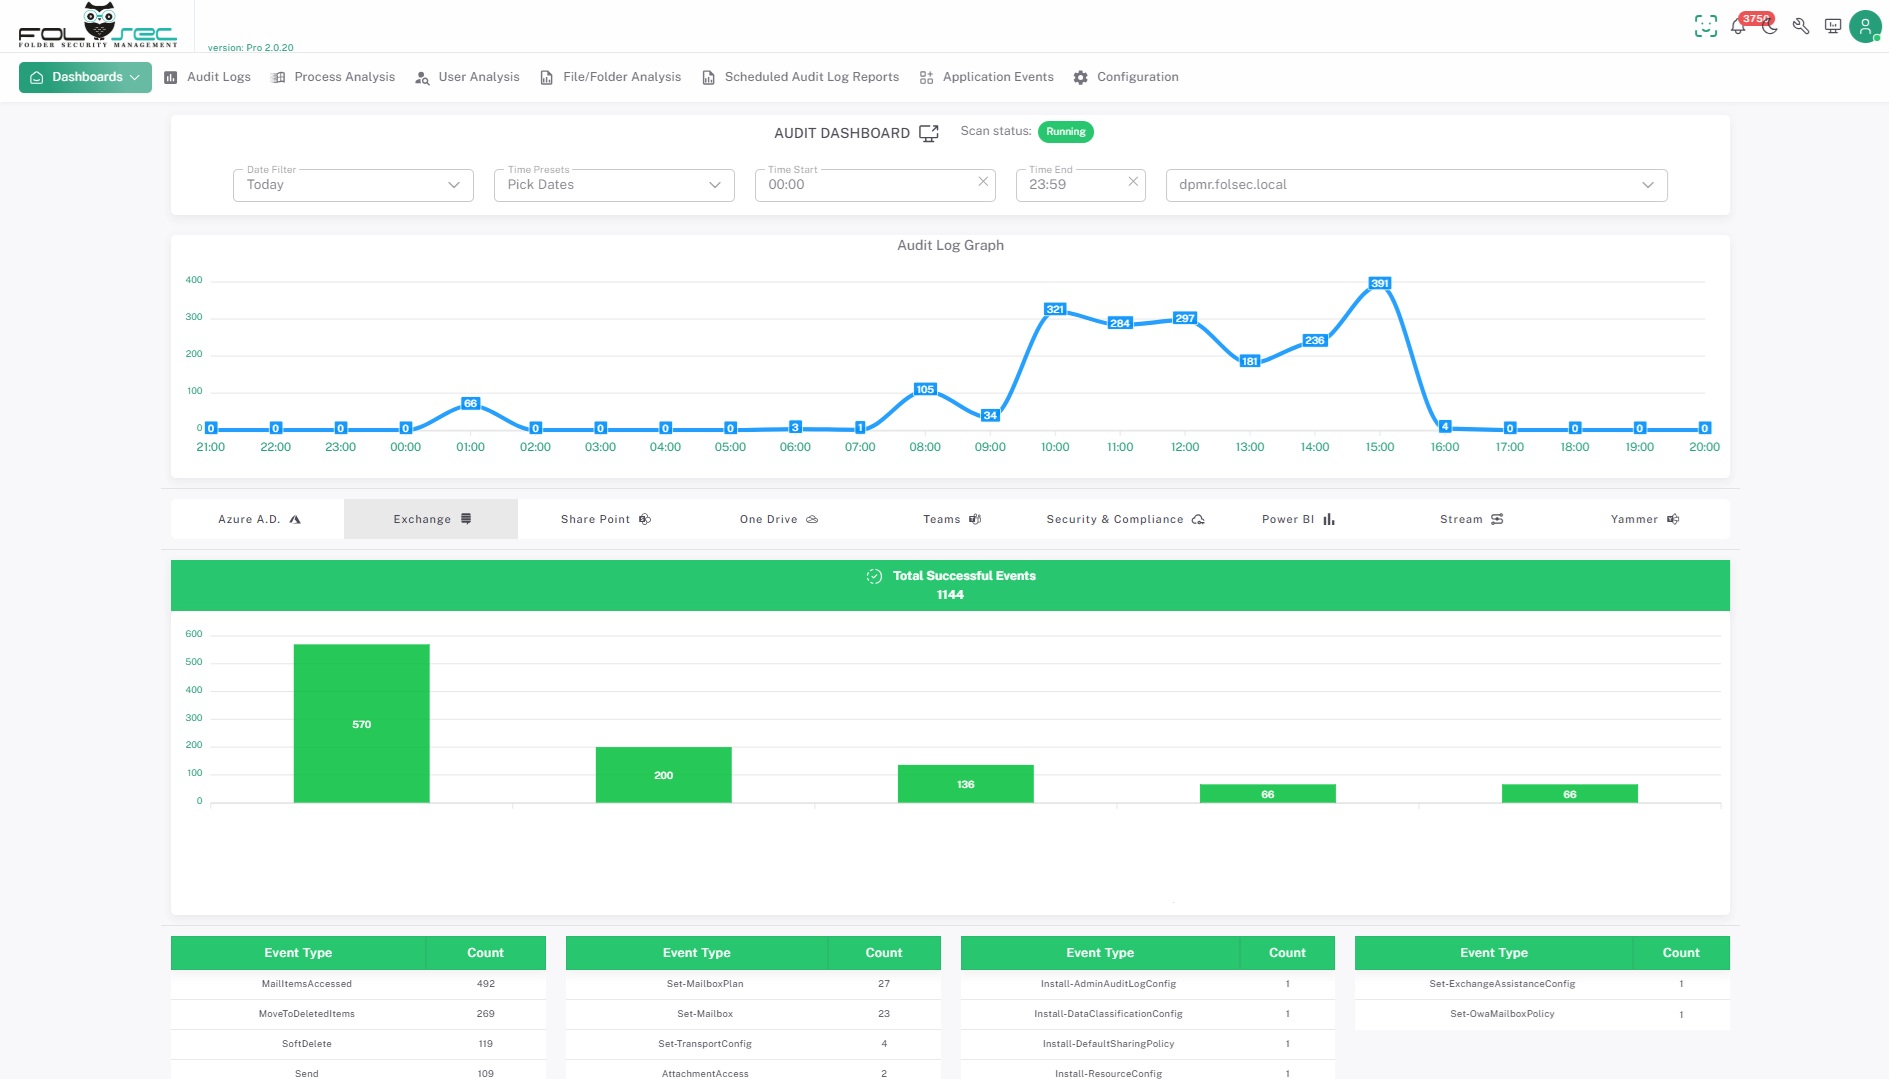
Task: Open the wrench tools icon
Action: pyautogui.click(x=1801, y=27)
